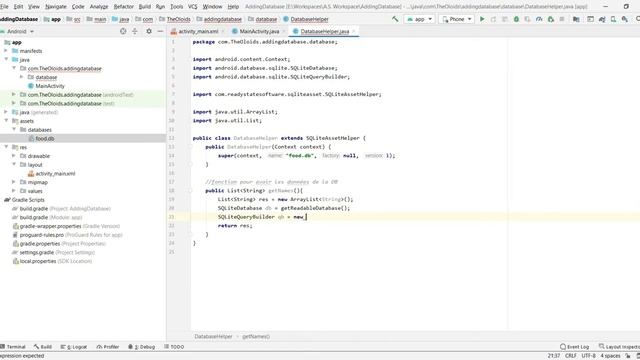
Task: Open the AVD Manager icon
Action: [x=613, y=19]
